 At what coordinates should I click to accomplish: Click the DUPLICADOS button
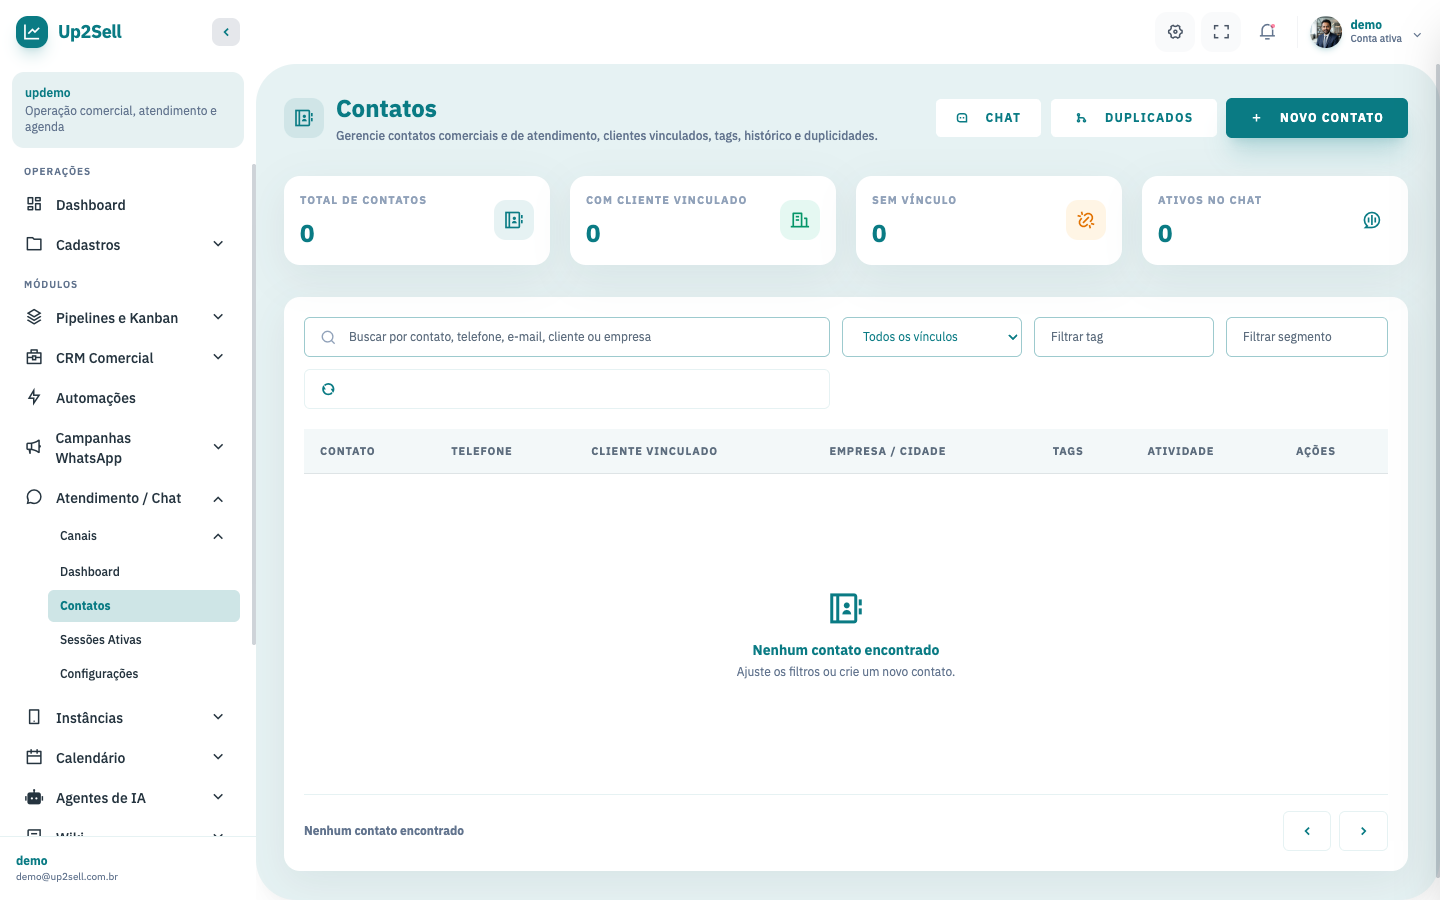click(1134, 118)
